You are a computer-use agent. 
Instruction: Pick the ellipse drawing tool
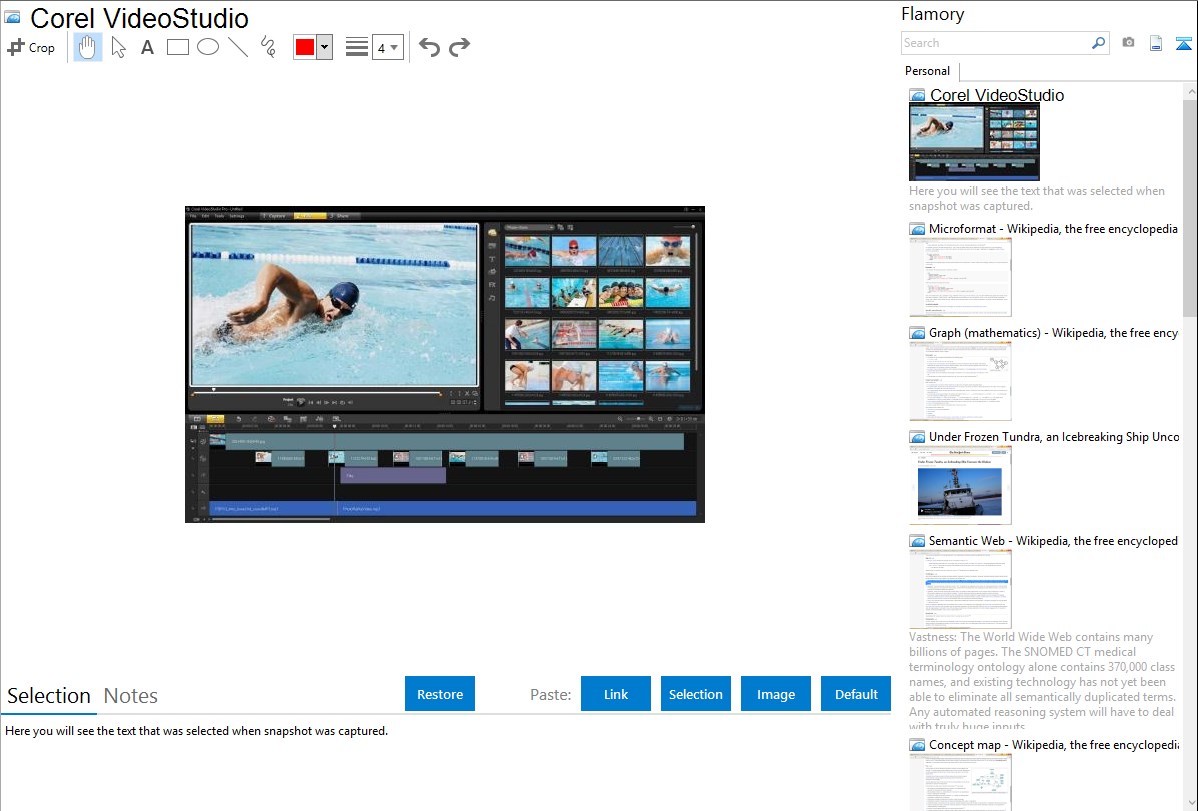[208, 47]
